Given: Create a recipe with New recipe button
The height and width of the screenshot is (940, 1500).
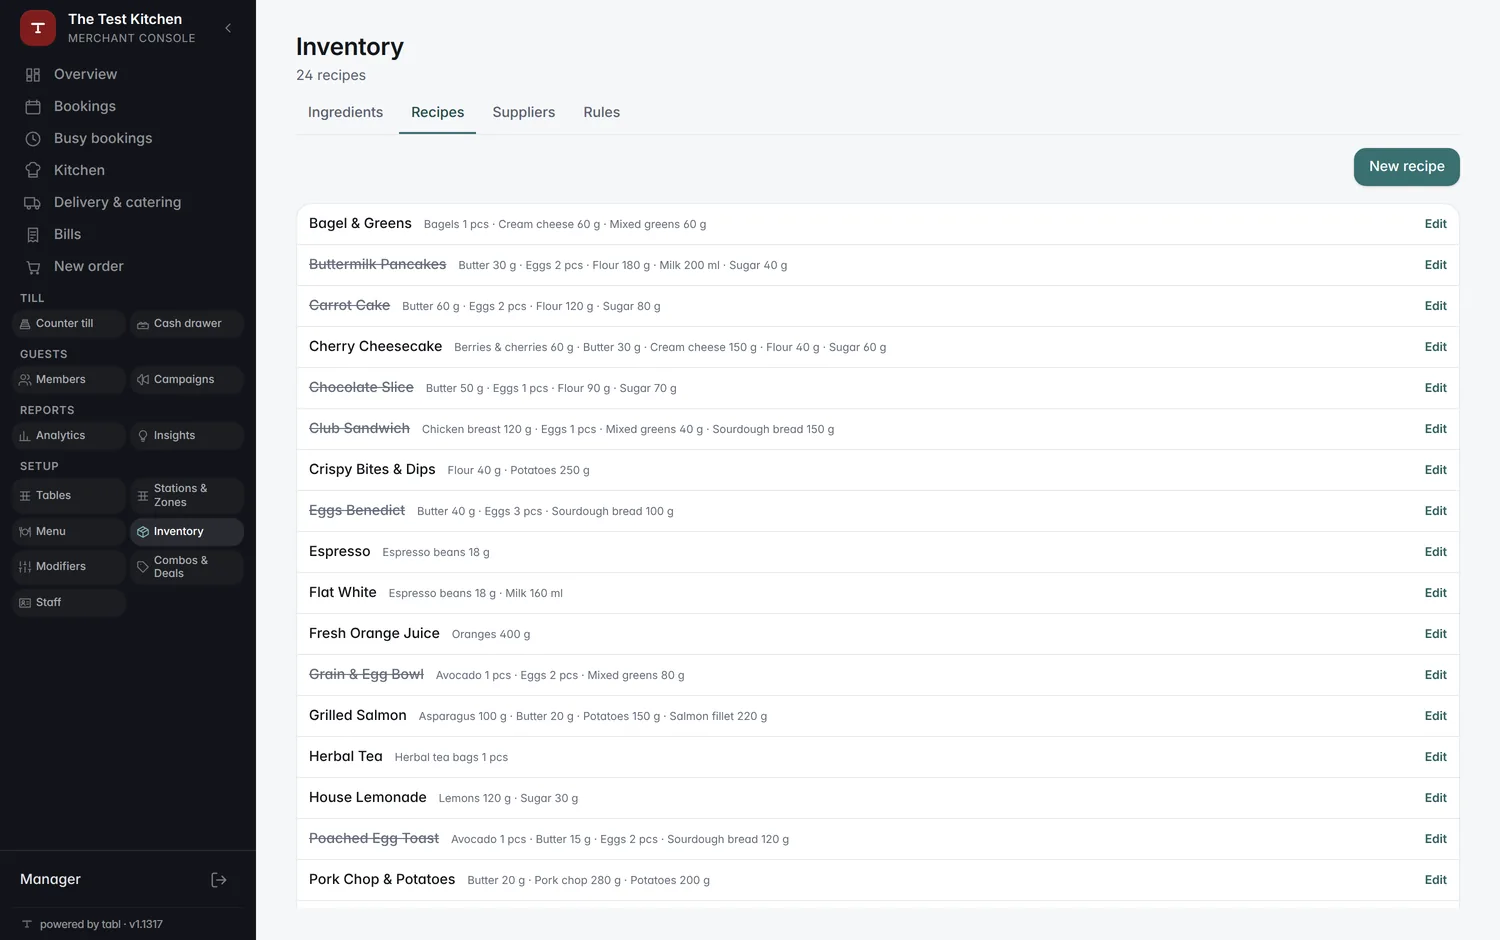Looking at the screenshot, I should [1406, 167].
